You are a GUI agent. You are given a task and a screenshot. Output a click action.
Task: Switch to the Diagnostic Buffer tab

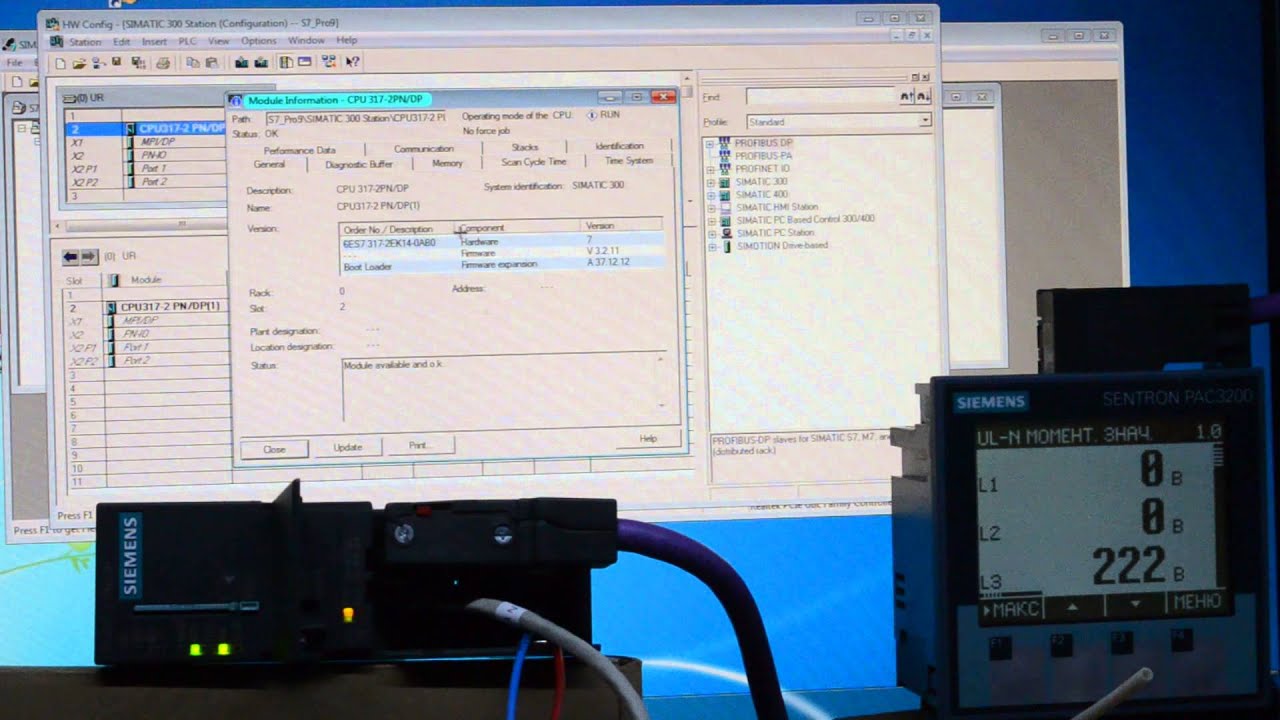click(x=358, y=164)
